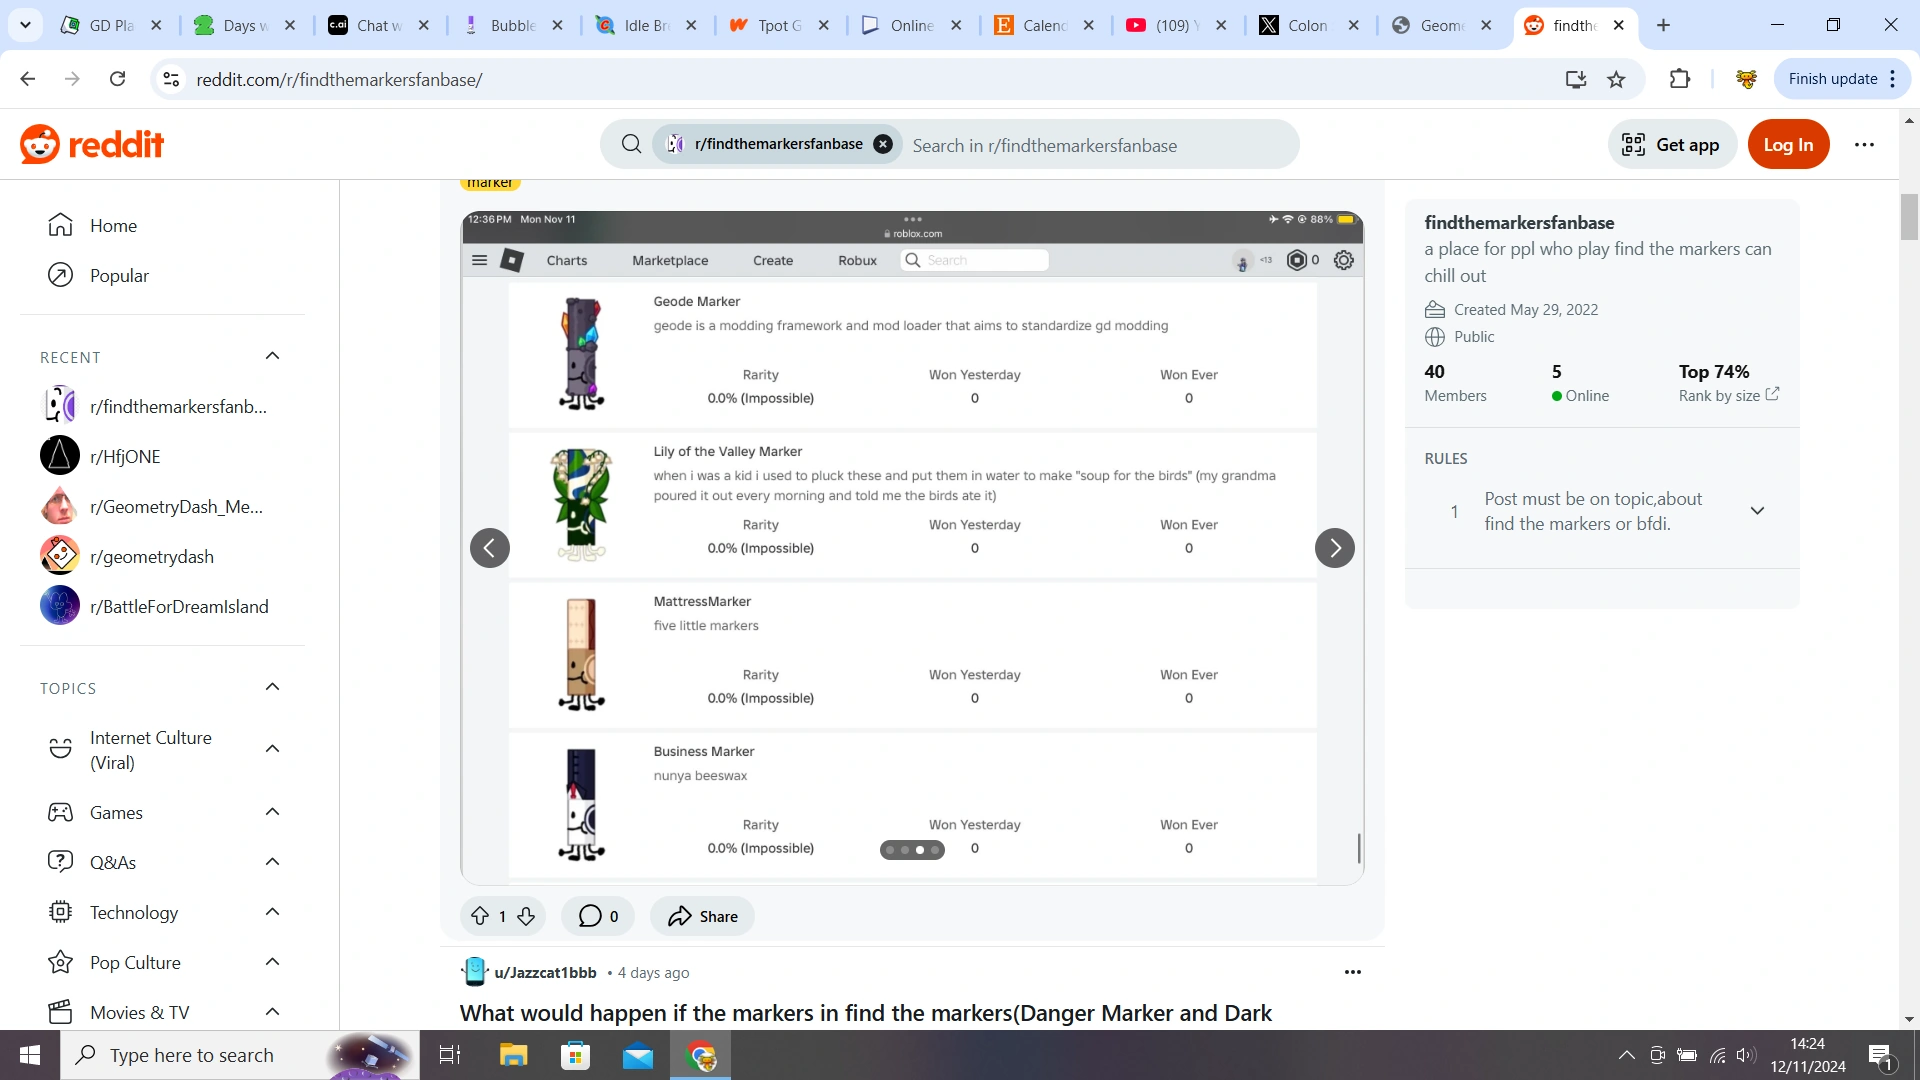Image resolution: width=1920 pixels, height=1080 pixels.
Task: Collapse the Topics section
Action: click(272, 687)
